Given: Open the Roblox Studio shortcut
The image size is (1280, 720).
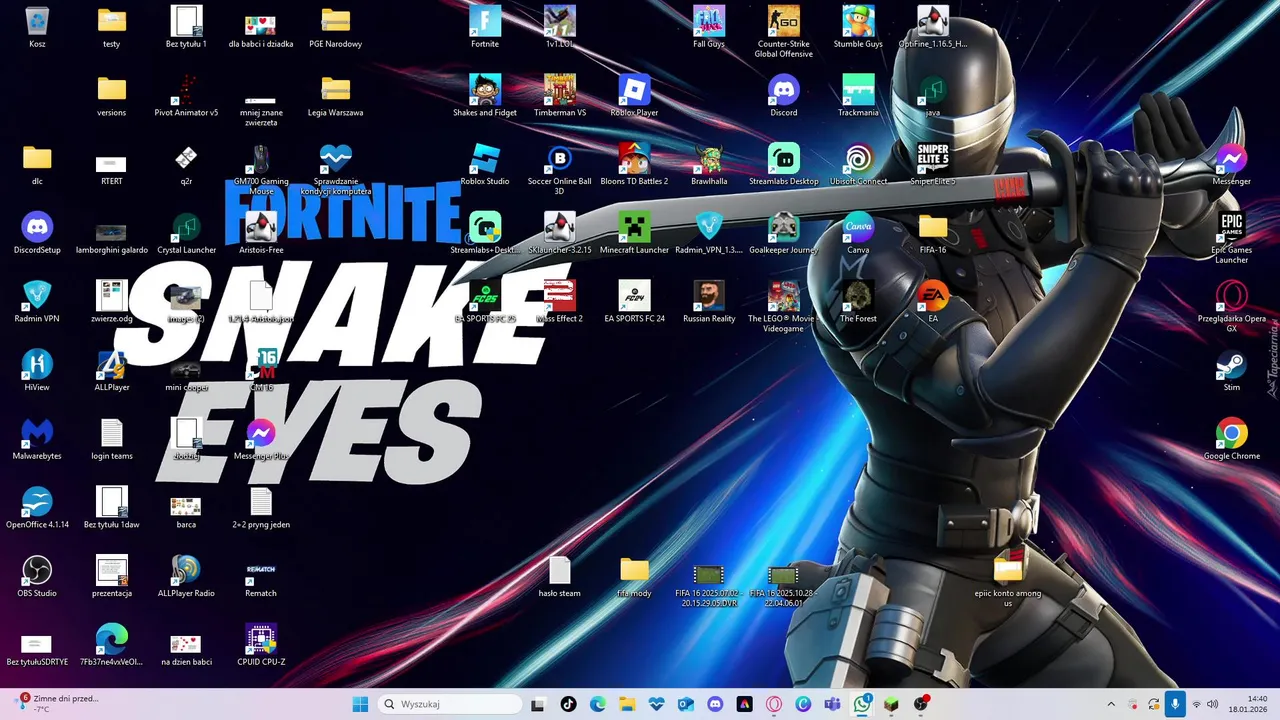Looking at the screenshot, I should [485, 165].
